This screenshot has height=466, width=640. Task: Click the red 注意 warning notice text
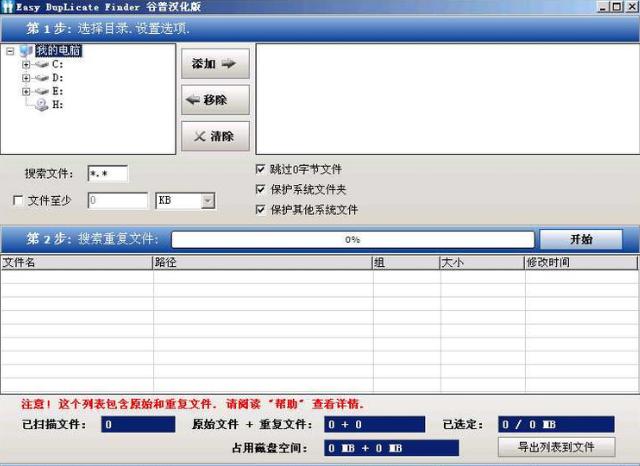[x=192, y=404]
